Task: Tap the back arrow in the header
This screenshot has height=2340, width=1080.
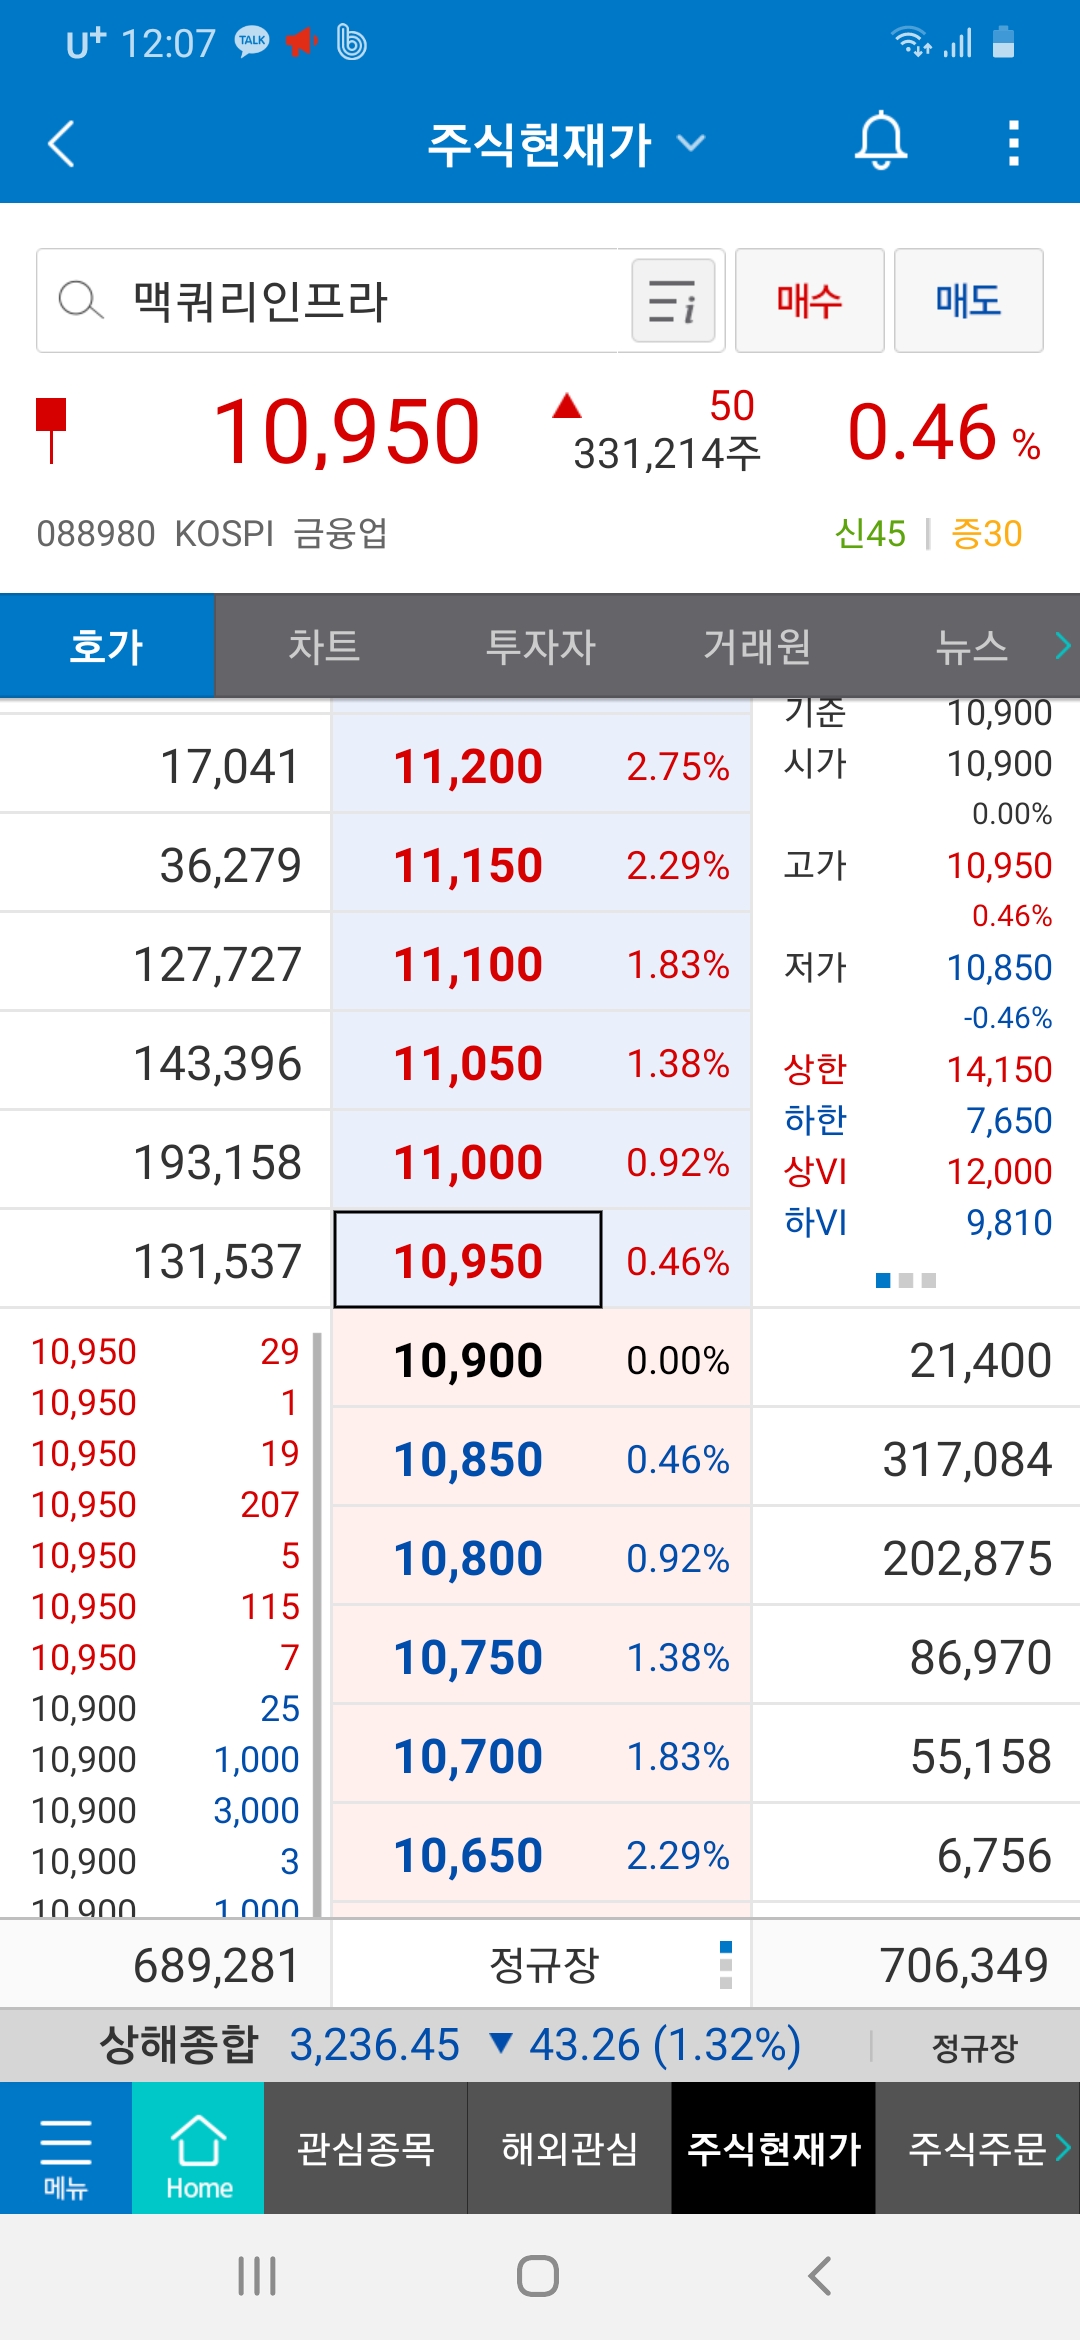Action: coord(62,143)
